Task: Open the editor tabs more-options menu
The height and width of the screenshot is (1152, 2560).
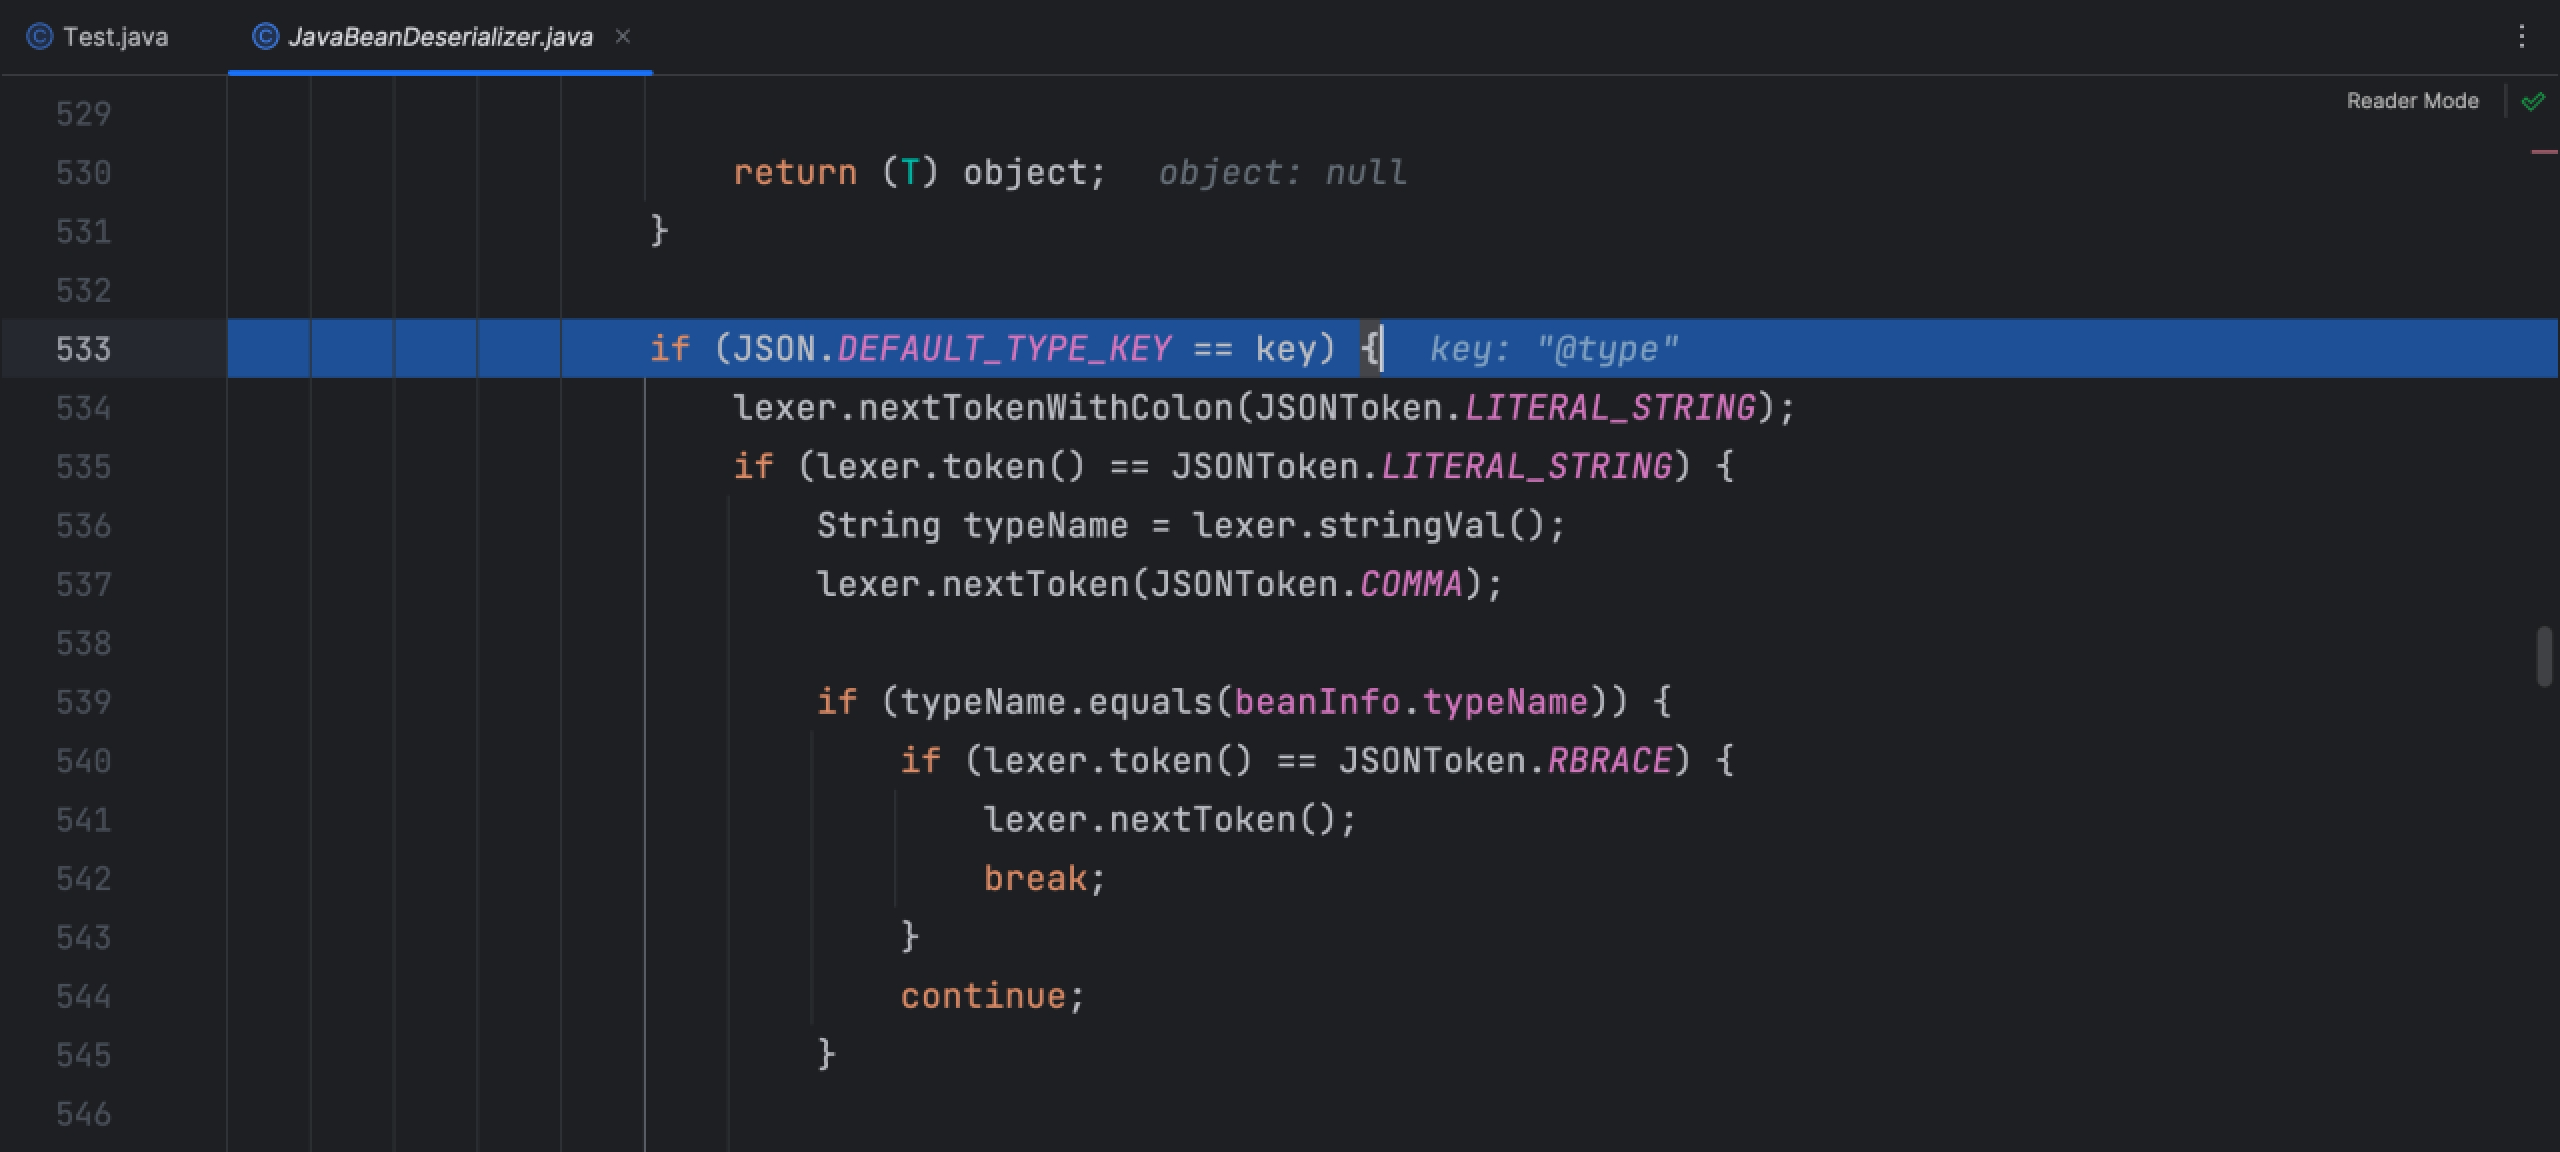Action: click(x=2521, y=37)
